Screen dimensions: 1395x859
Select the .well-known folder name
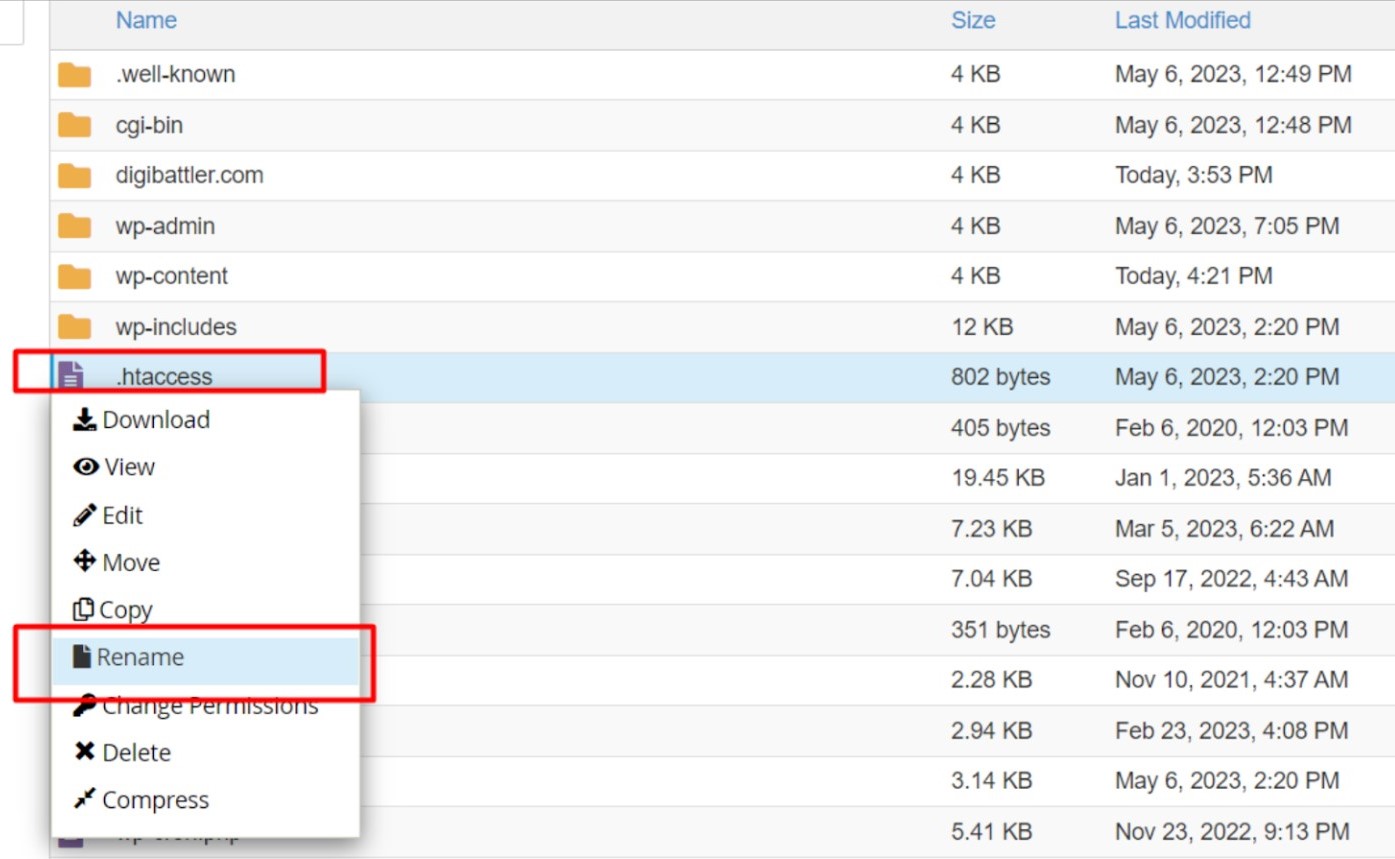[x=175, y=75]
